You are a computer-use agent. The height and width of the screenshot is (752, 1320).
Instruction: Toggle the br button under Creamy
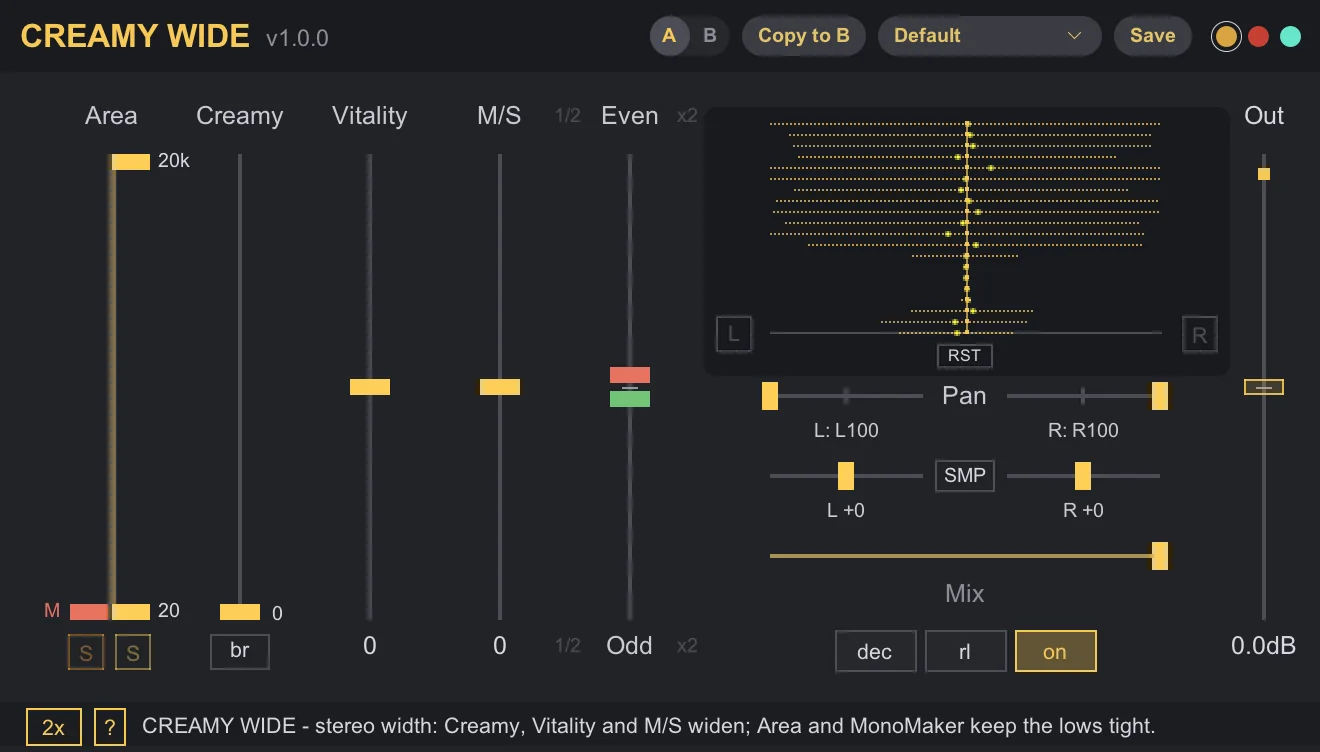(x=240, y=651)
